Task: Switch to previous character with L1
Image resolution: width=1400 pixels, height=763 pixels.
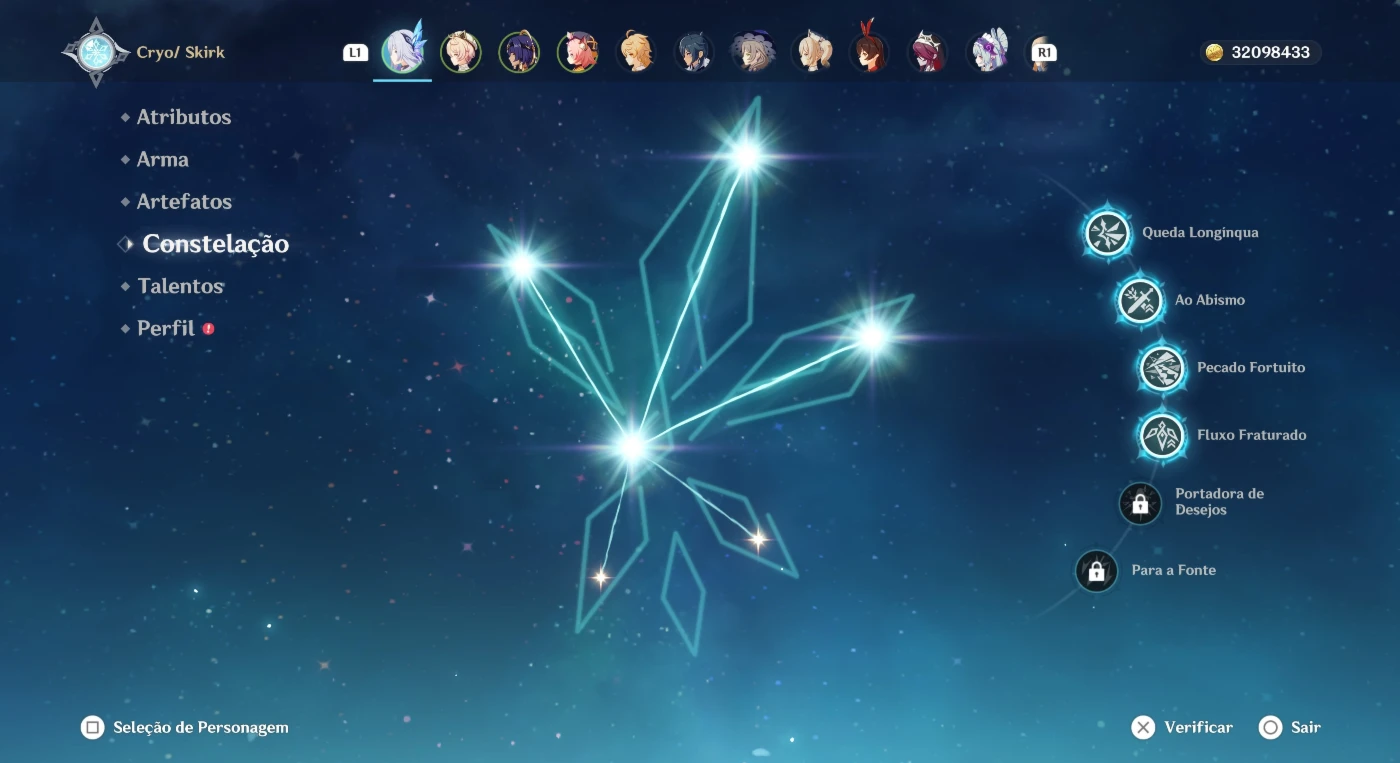Action: (355, 53)
